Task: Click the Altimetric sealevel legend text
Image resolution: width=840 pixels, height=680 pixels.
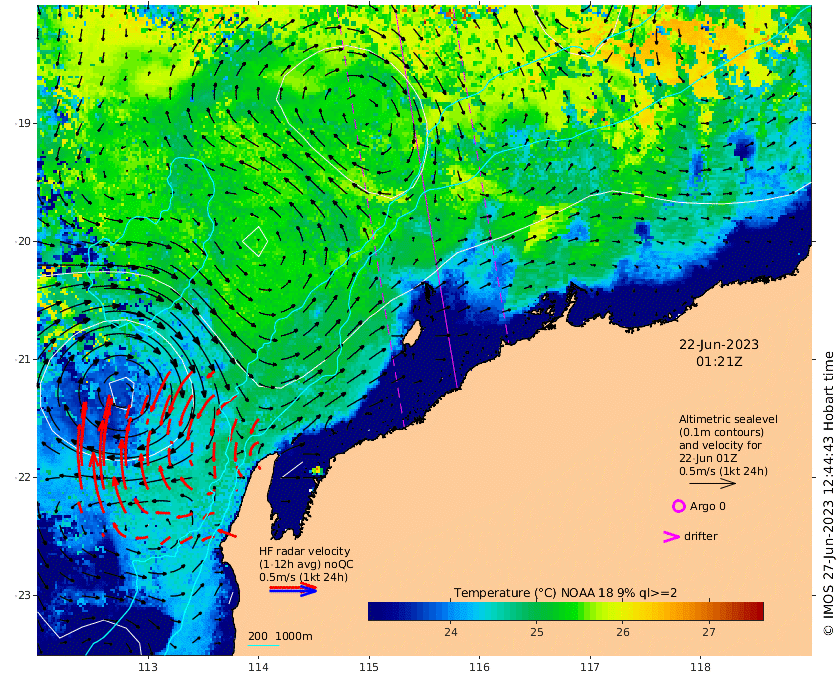Action: click(728, 445)
